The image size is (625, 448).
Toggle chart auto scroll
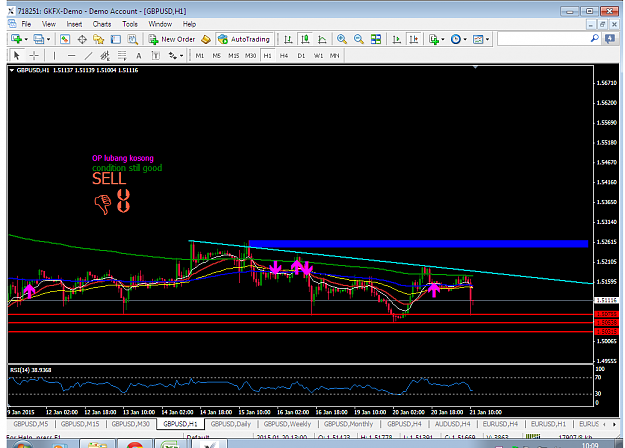point(397,39)
